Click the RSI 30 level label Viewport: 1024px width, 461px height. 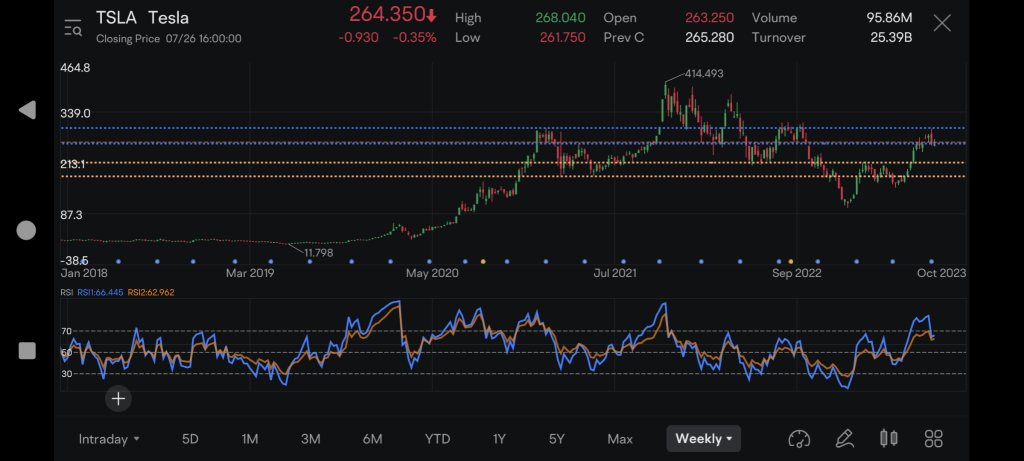coord(67,374)
